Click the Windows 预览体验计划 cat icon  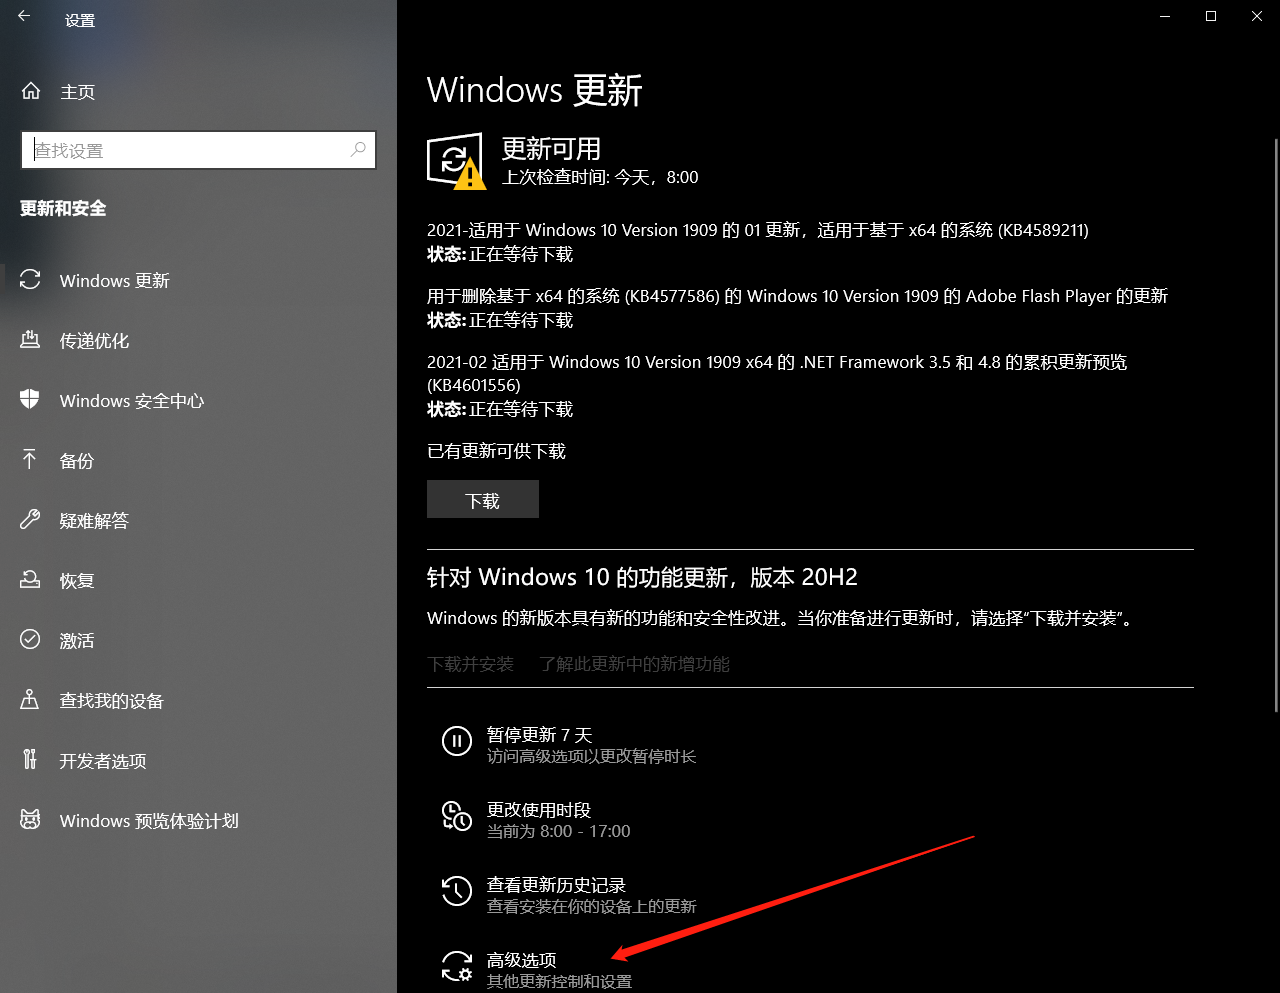point(30,820)
